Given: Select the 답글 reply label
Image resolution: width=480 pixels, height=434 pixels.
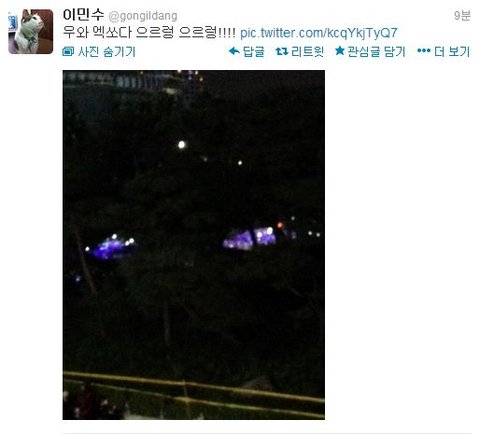Looking at the screenshot, I should point(253,52).
